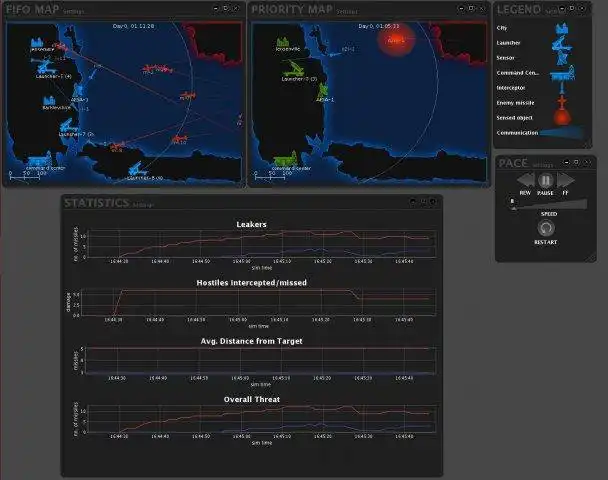Click the enemy missile m-10 on FIFO map
The image size is (608, 480).
(179, 138)
